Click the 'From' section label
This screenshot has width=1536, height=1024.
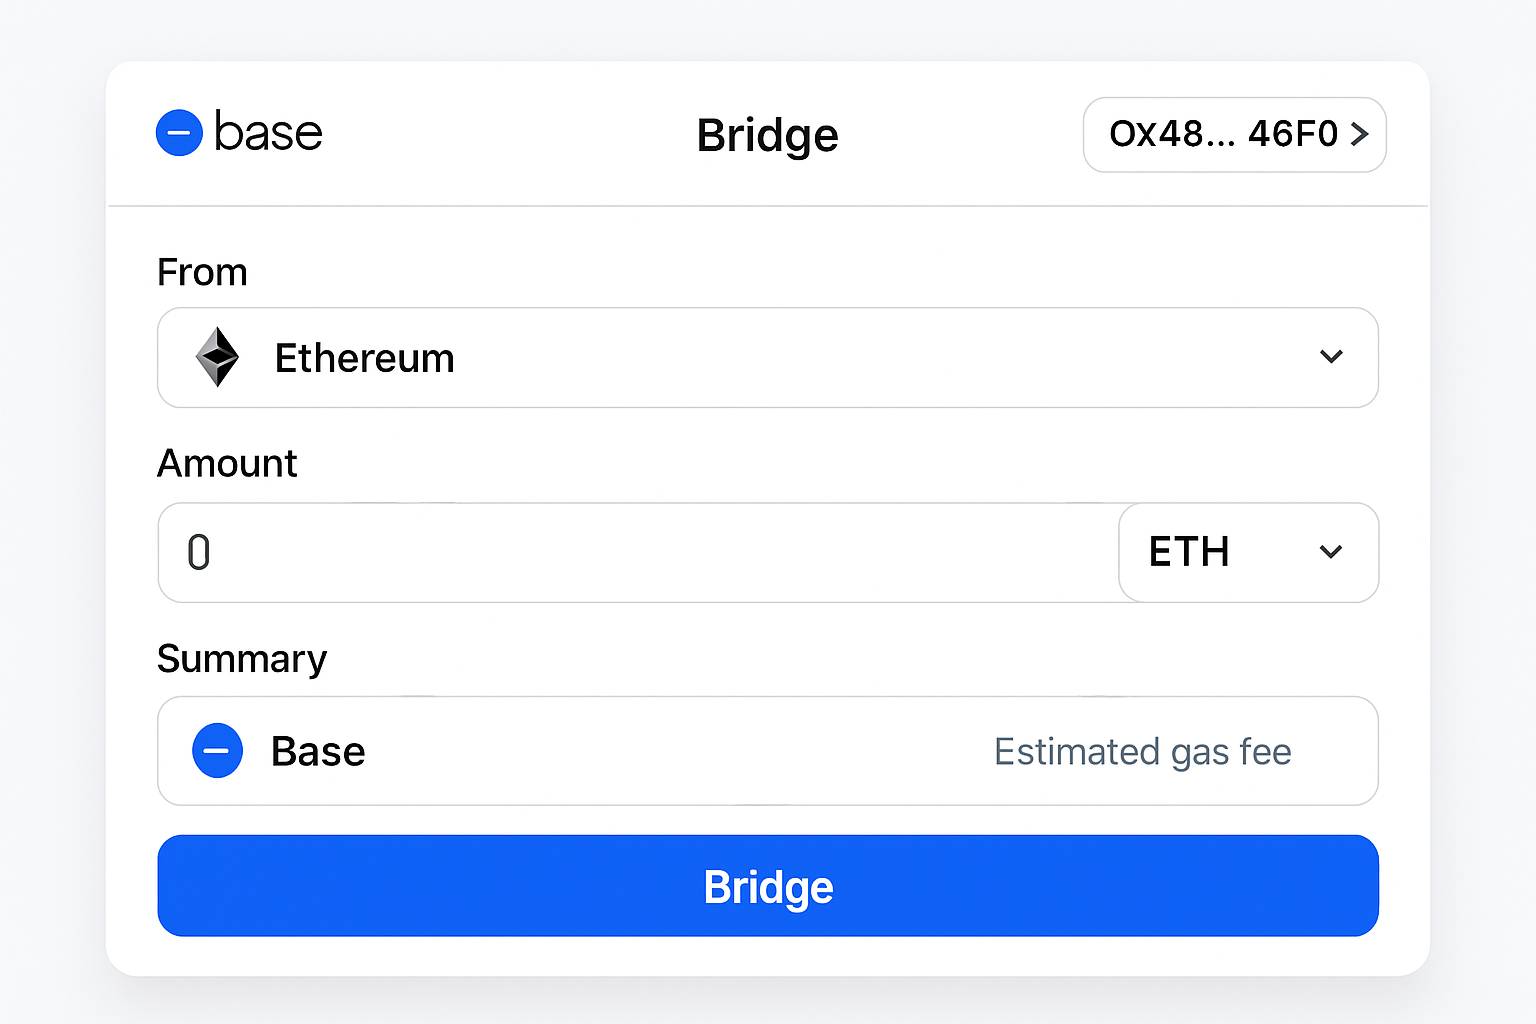202,271
